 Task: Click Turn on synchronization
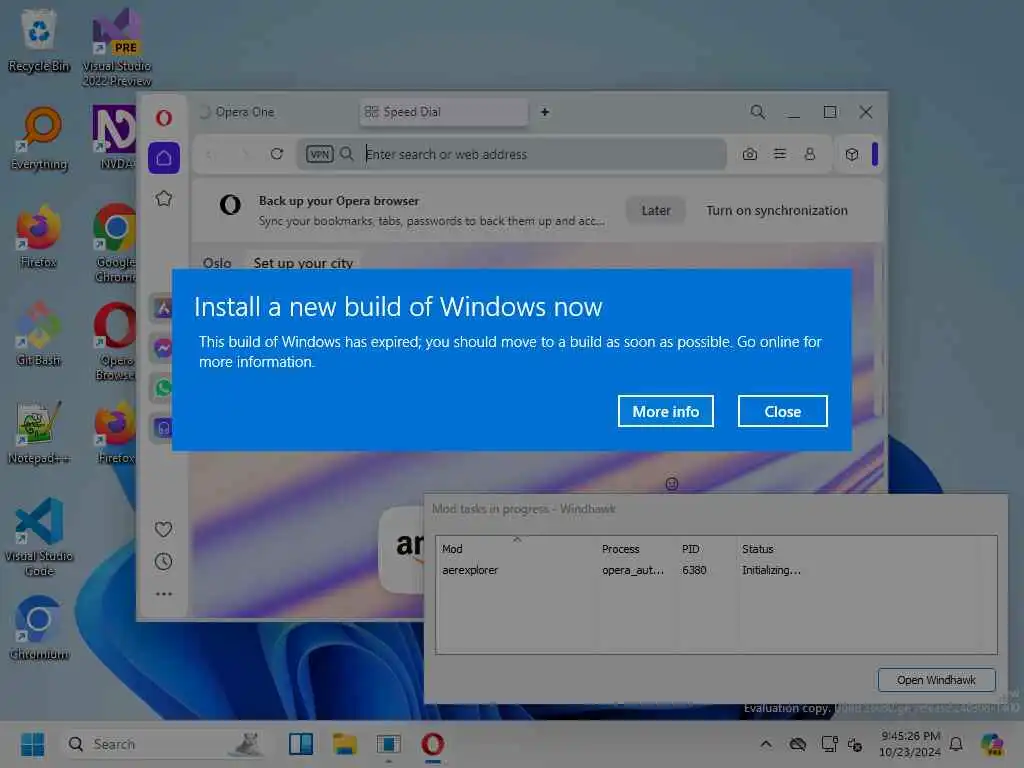pyautogui.click(x=776, y=210)
